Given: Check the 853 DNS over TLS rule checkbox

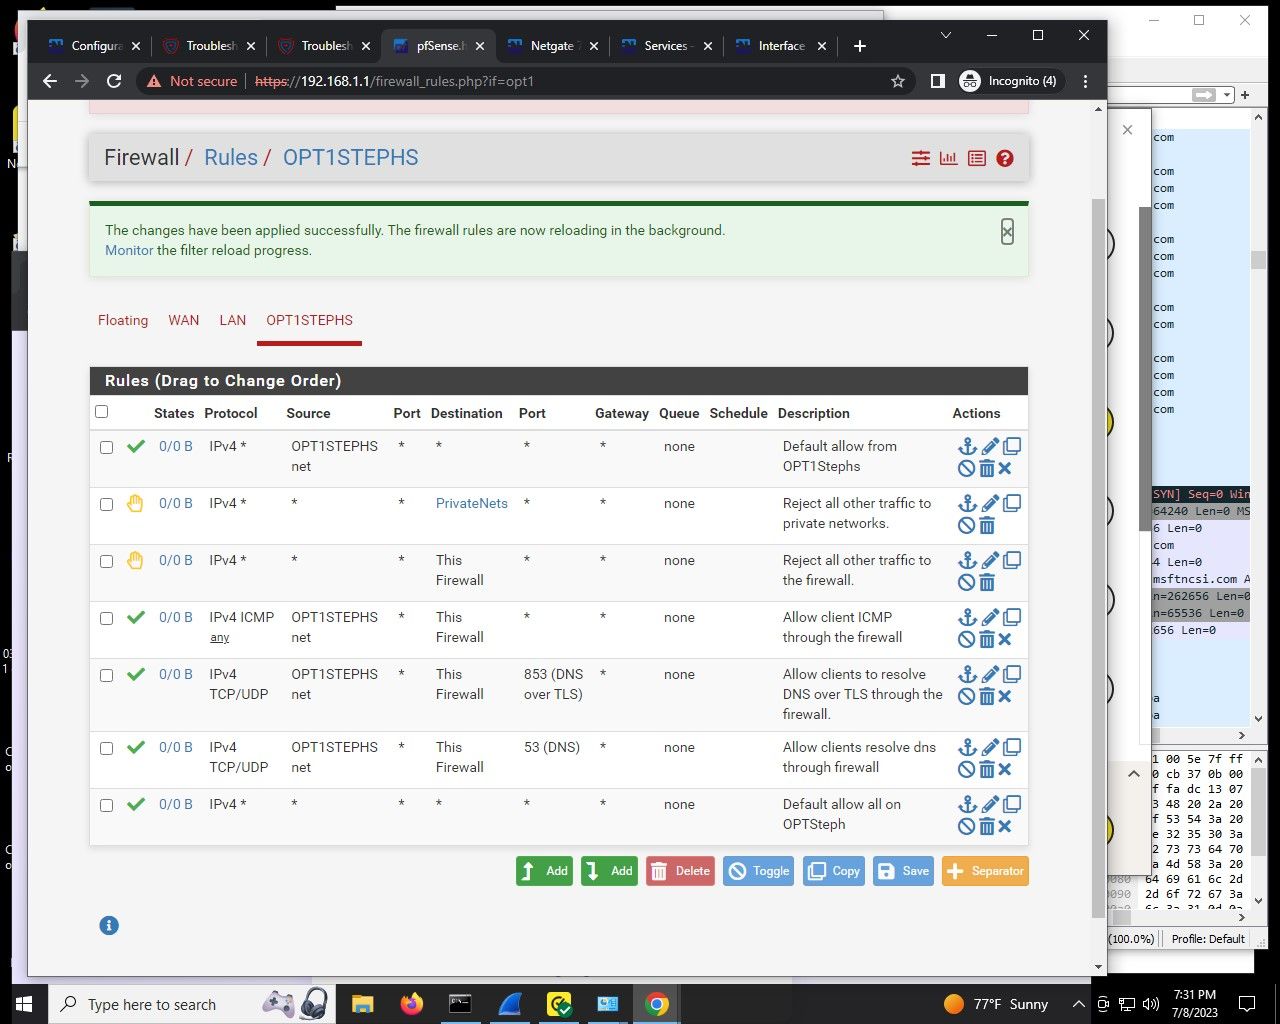Looking at the screenshot, I should (107, 675).
